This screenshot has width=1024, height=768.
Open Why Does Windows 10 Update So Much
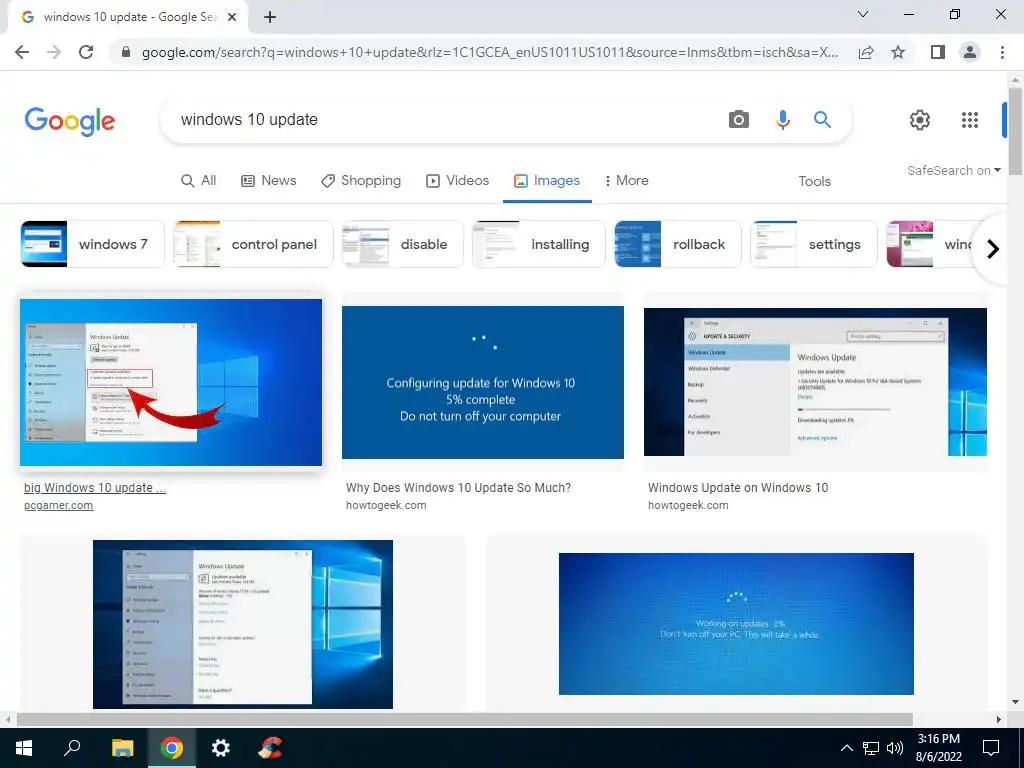click(458, 487)
